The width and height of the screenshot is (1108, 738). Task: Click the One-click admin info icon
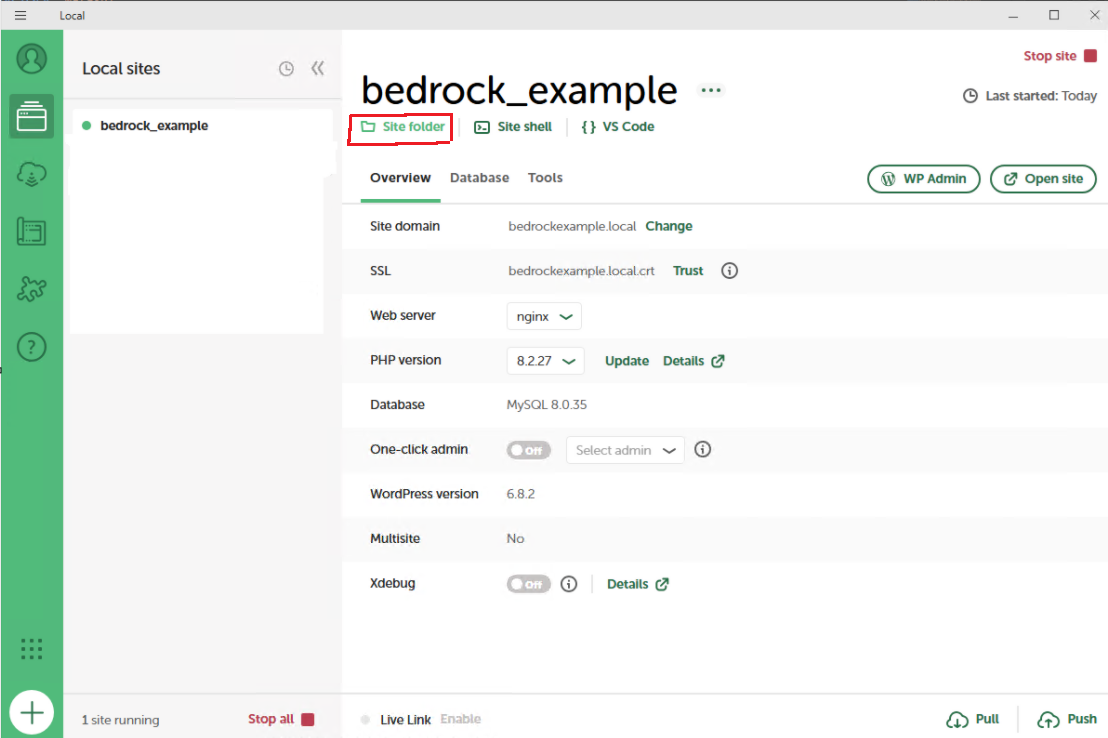(x=702, y=450)
